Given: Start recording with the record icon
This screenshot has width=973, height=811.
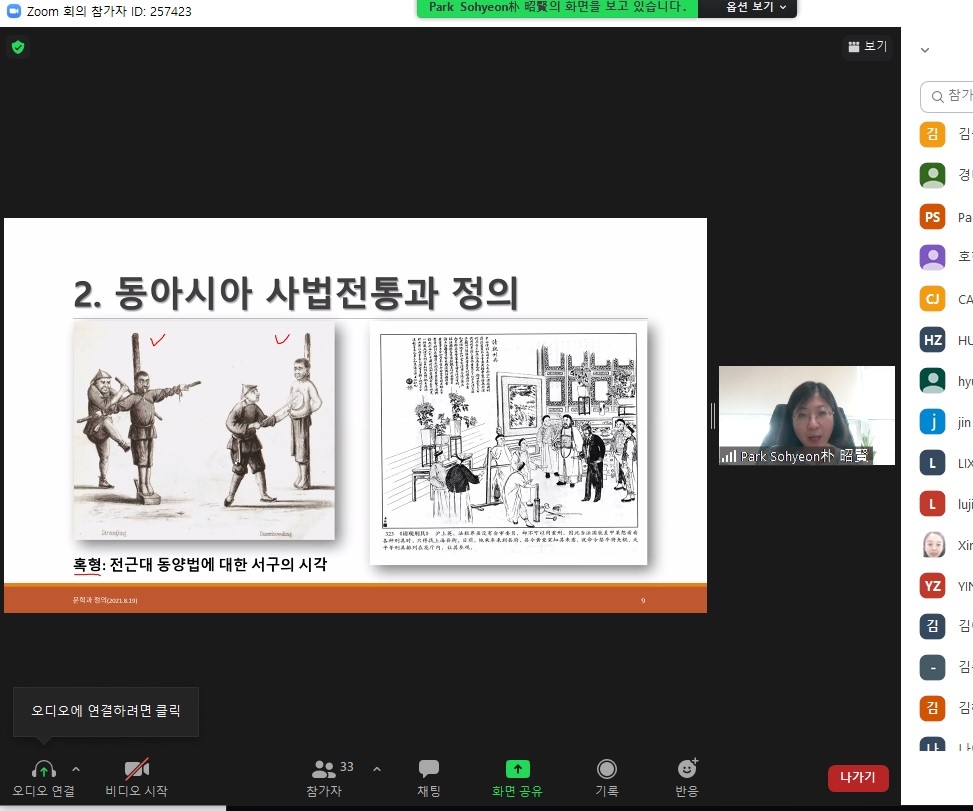Looking at the screenshot, I should click(606, 769).
